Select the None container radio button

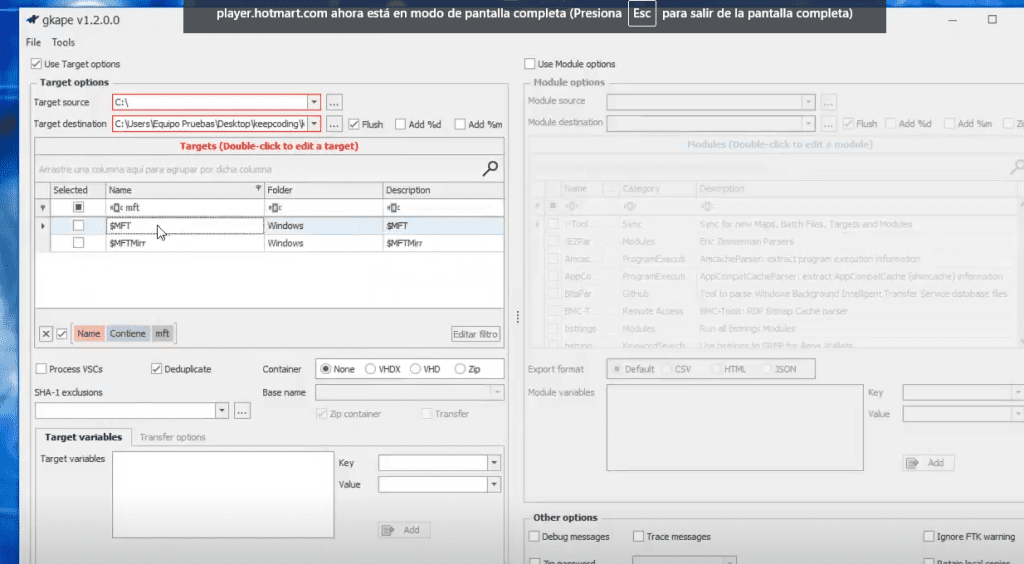[325, 369]
